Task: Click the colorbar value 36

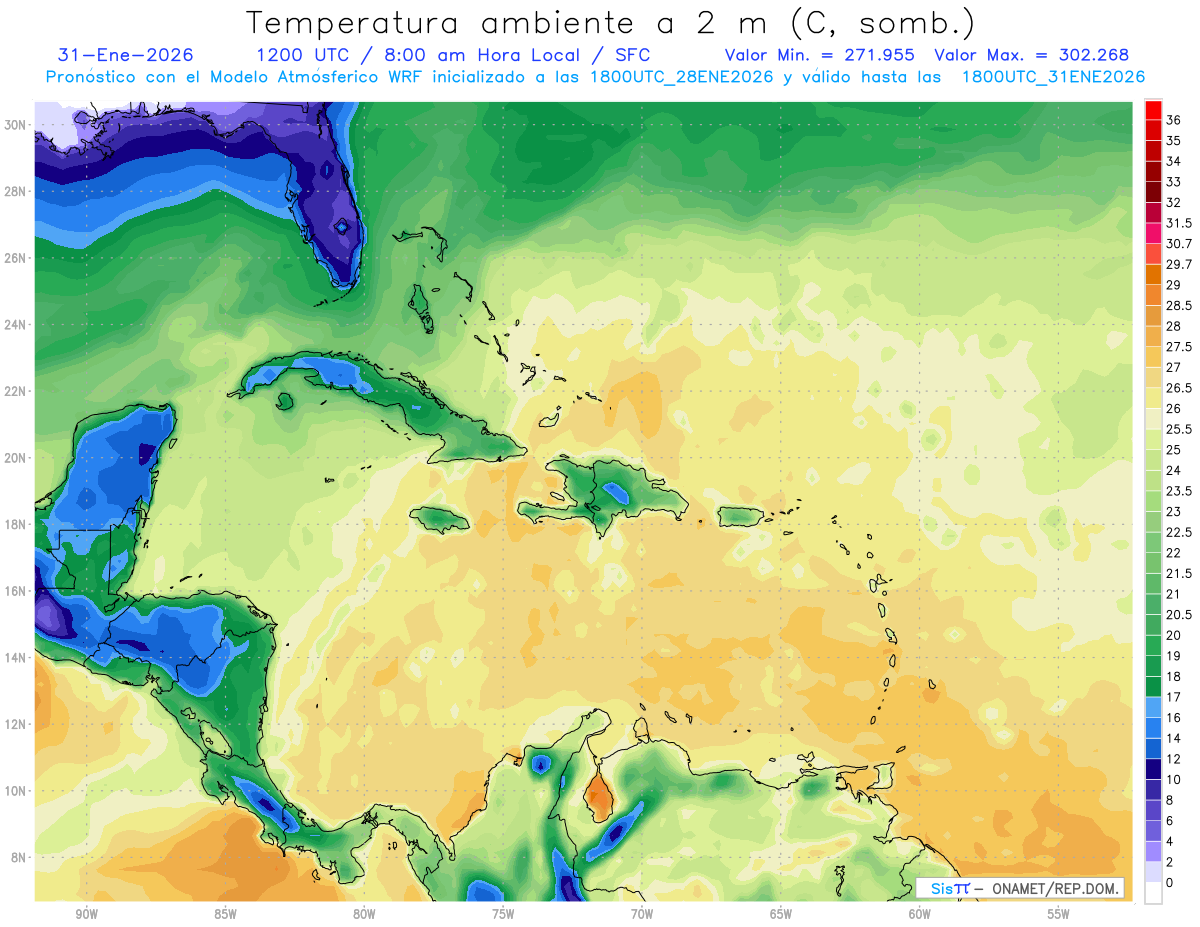Action: [1174, 120]
